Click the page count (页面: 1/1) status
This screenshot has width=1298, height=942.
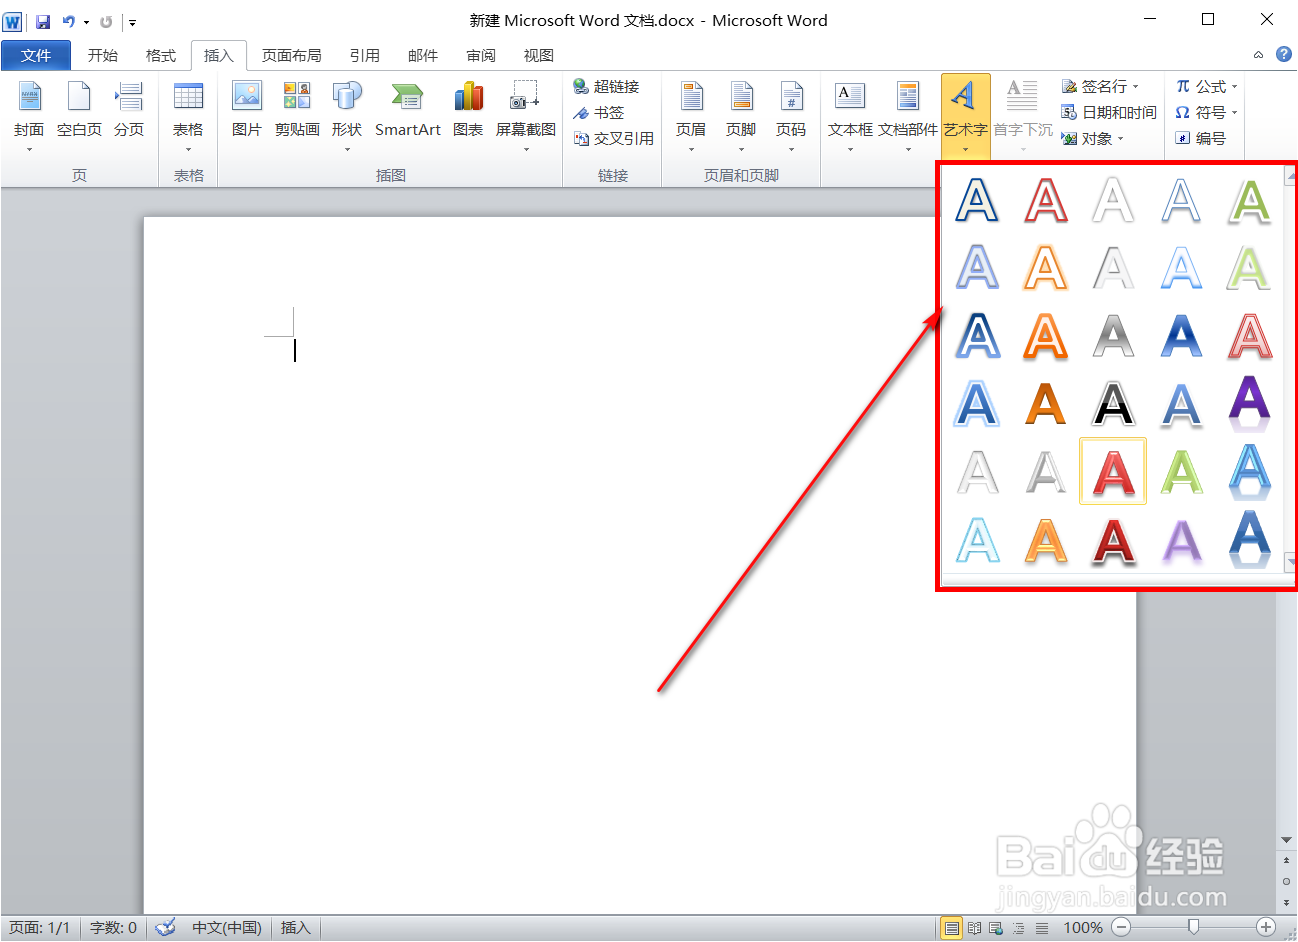[x=40, y=928]
